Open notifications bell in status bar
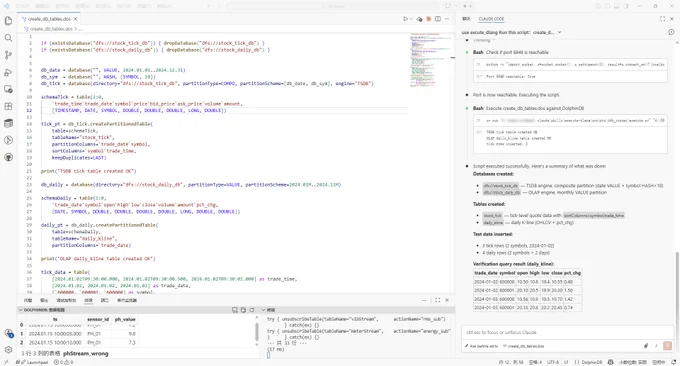The image size is (680, 366). [673, 362]
